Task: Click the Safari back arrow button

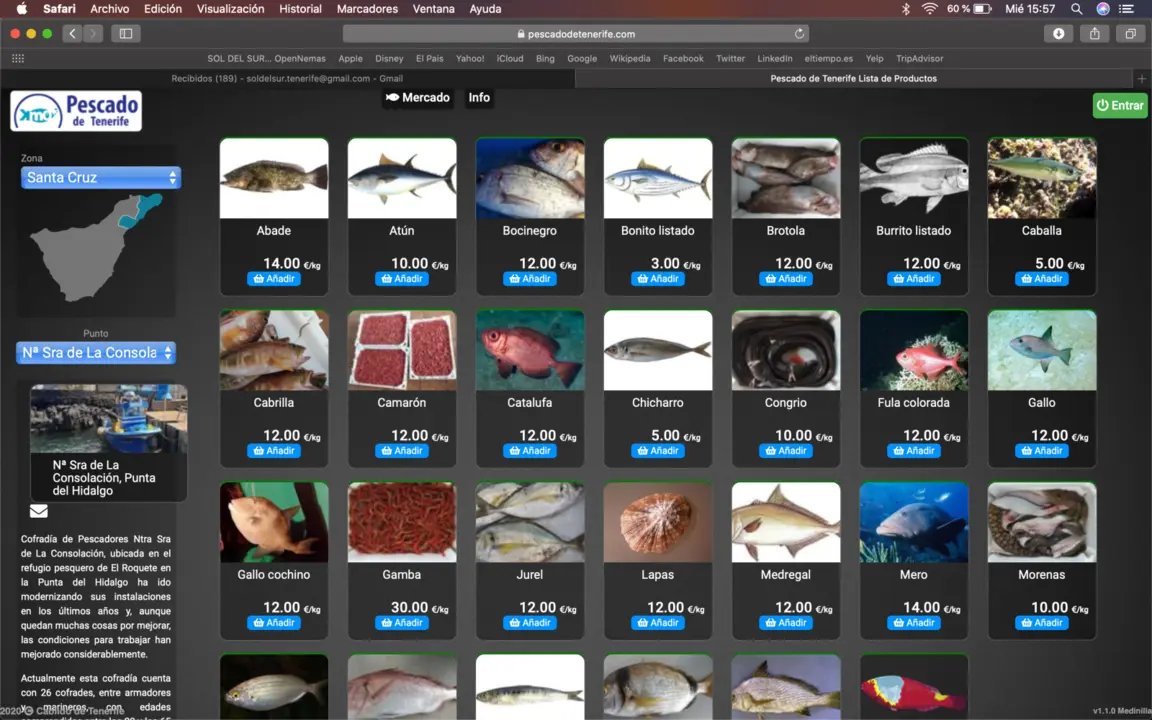Action: [72, 34]
